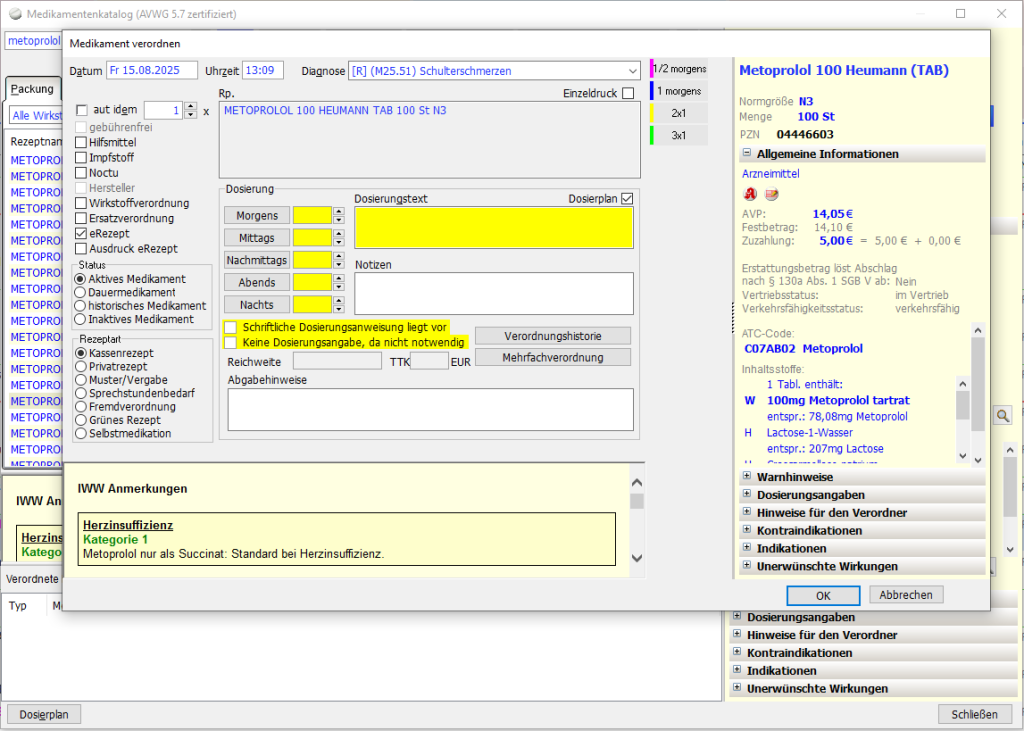This screenshot has height=731, width=1024.
Task: Collapse the Allgemeine Informationen section
Action: [747, 153]
